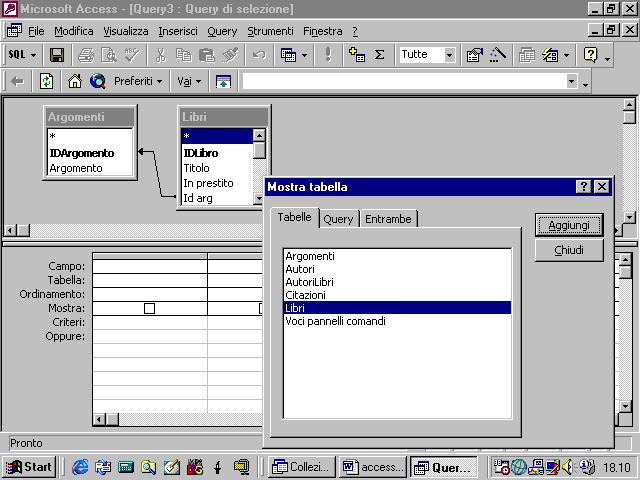The width and height of the screenshot is (640, 480).
Task: Click the Format Painter brush icon
Action: pos(230,55)
